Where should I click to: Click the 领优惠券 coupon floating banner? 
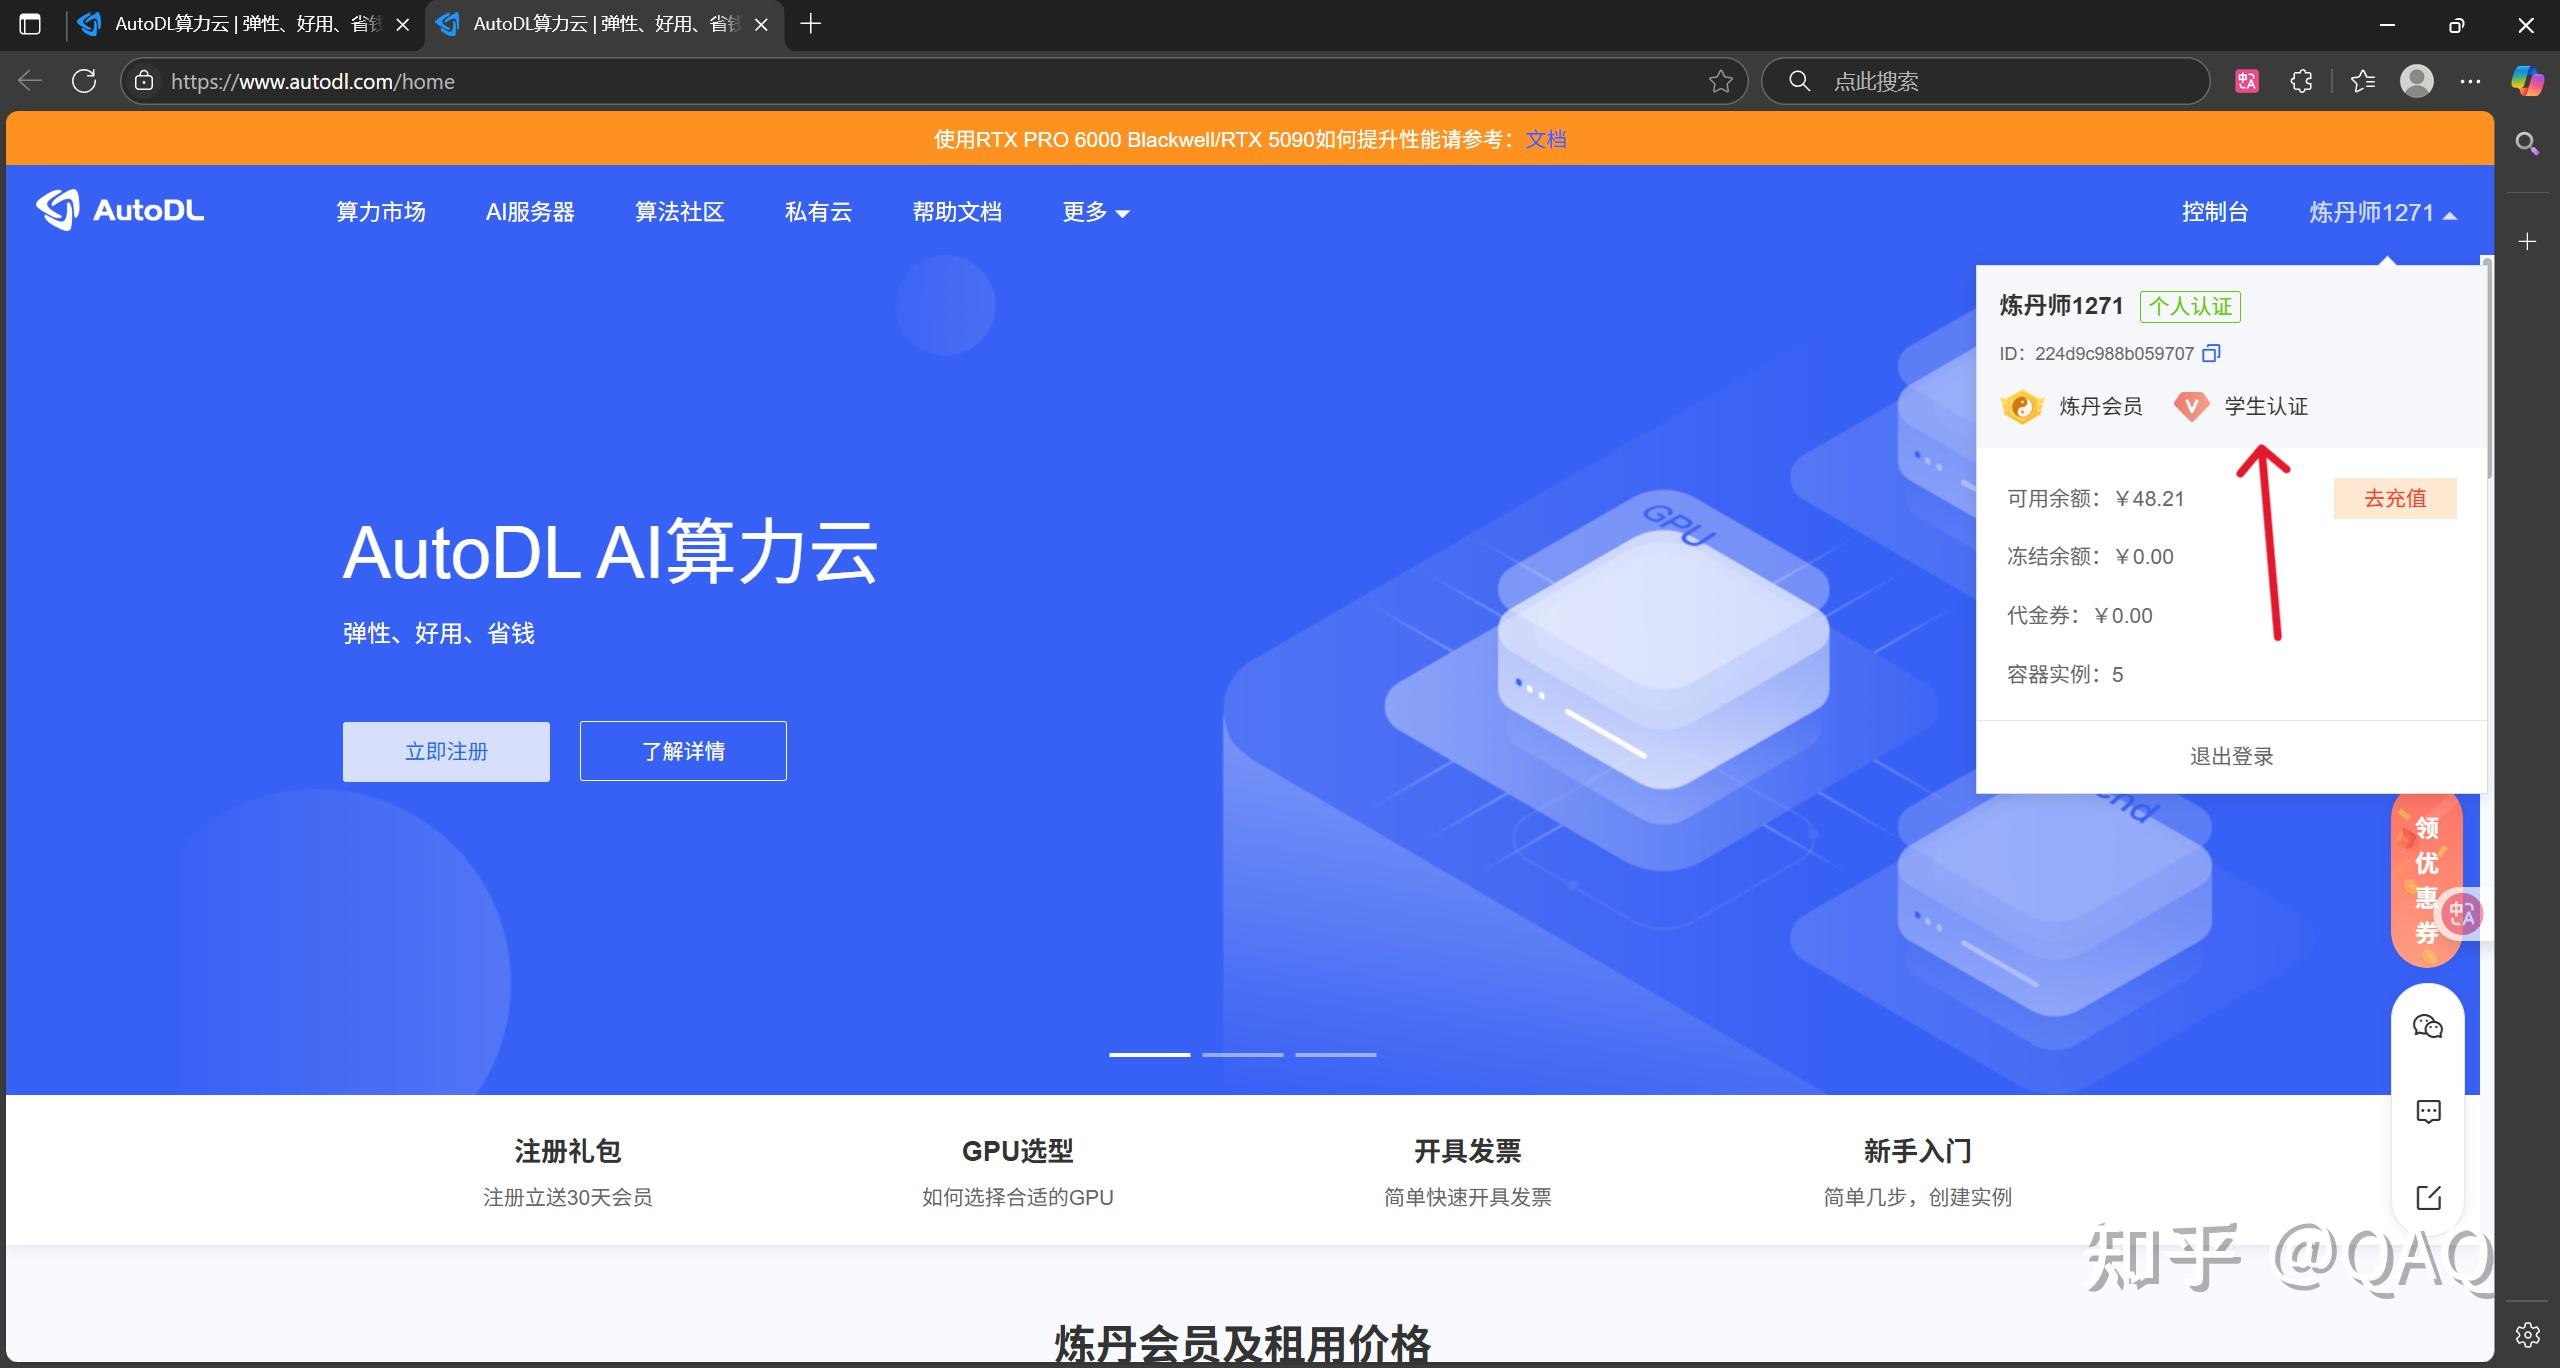pyautogui.click(x=2427, y=876)
